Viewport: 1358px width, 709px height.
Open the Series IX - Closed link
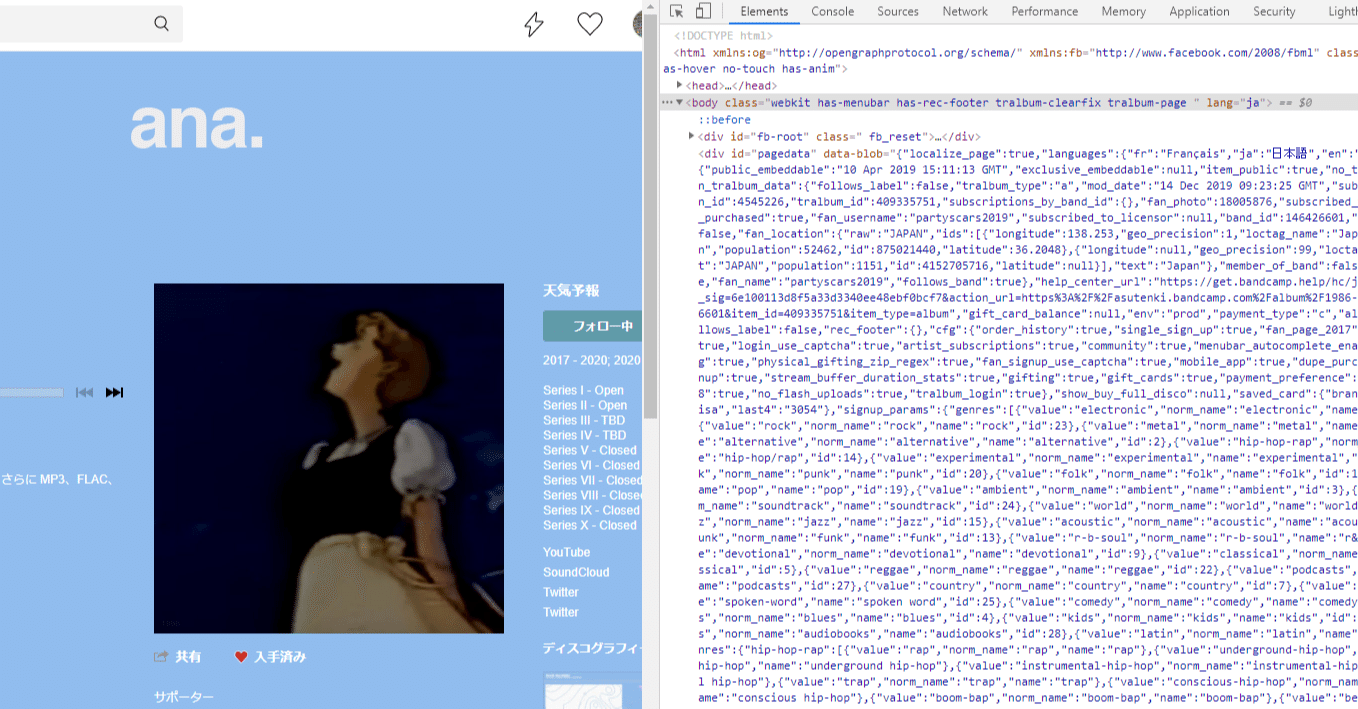point(591,510)
